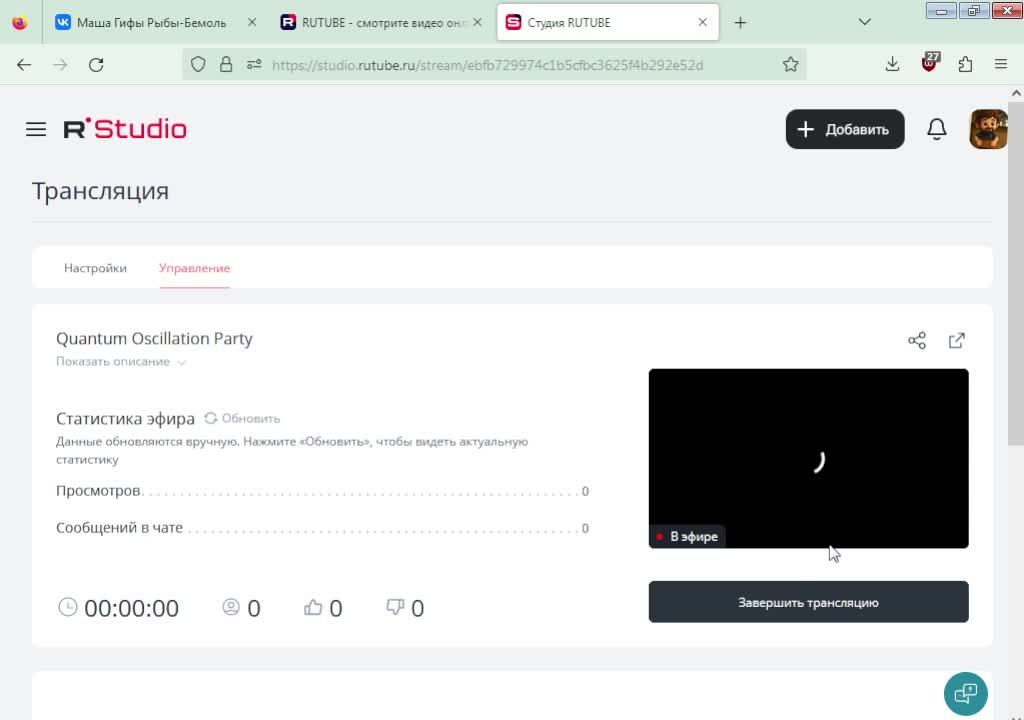The height and width of the screenshot is (720, 1024).
Task: Open the support chat bubble
Action: point(965,694)
